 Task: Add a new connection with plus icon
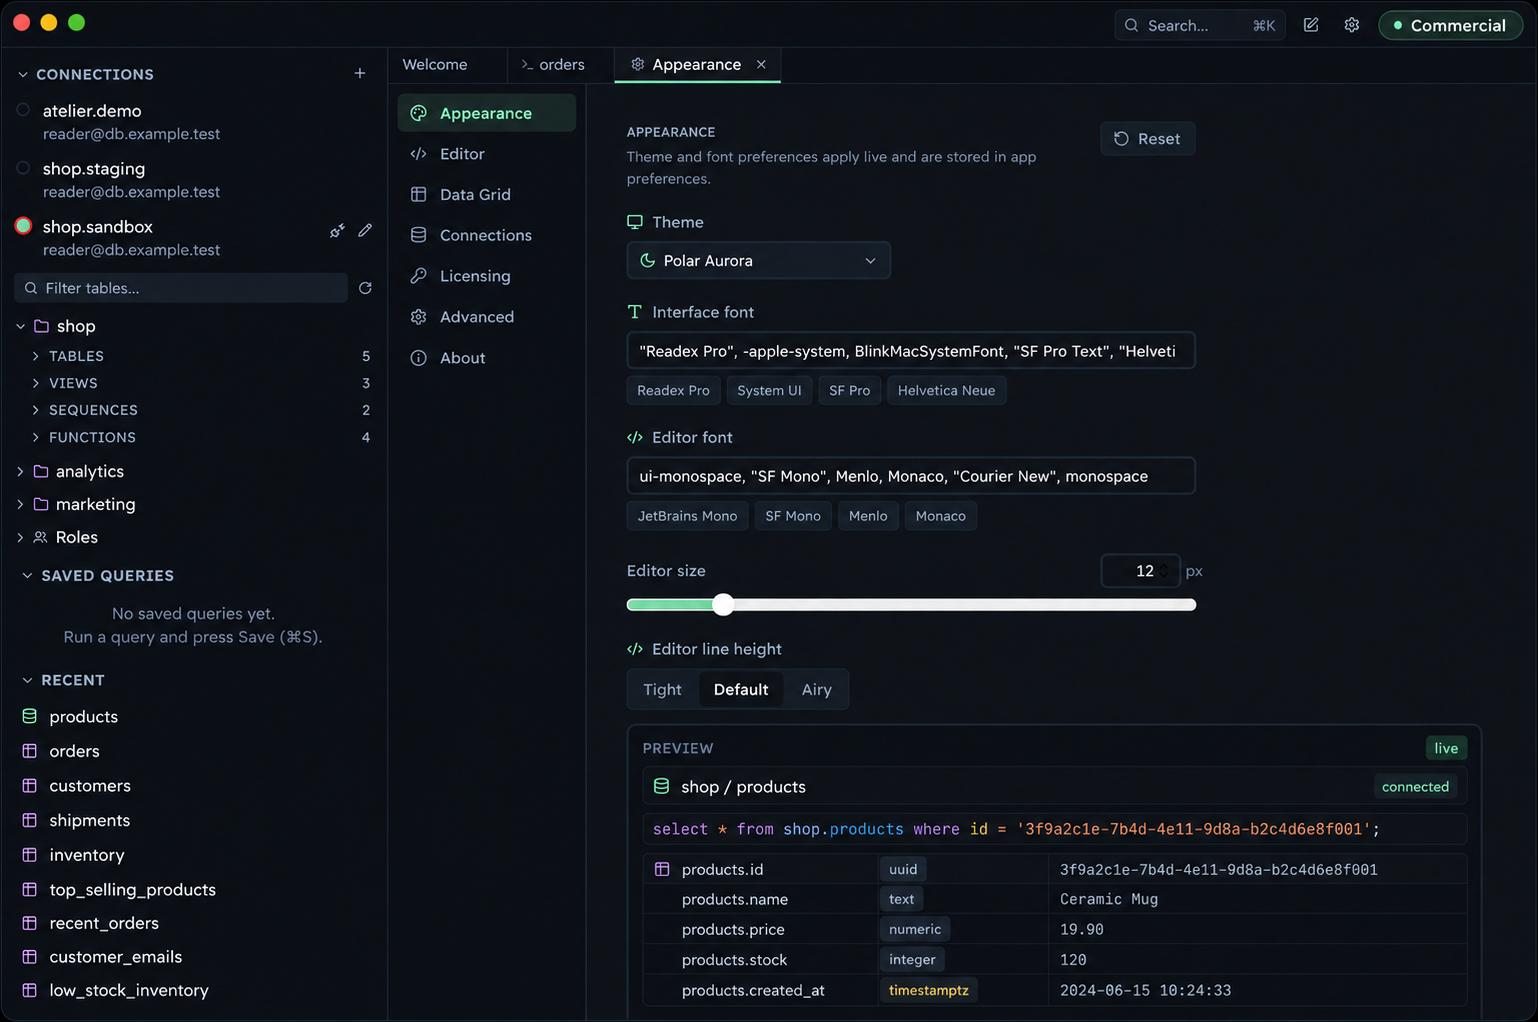pos(360,73)
